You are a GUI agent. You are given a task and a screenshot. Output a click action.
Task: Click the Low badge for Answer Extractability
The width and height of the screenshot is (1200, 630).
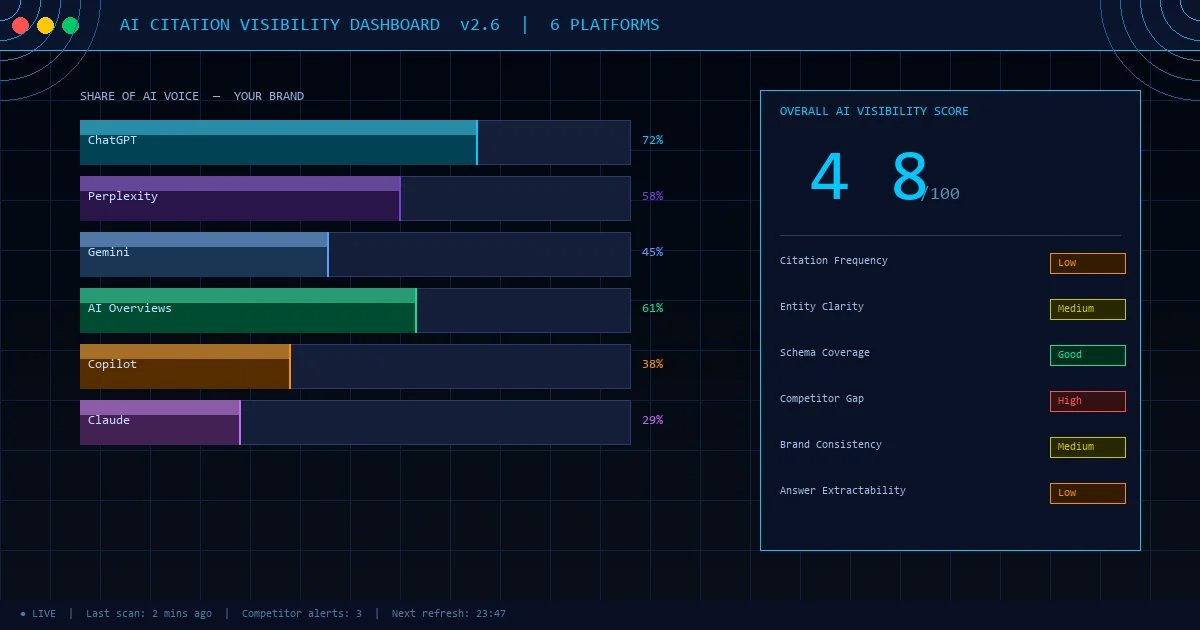coord(1088,493)
